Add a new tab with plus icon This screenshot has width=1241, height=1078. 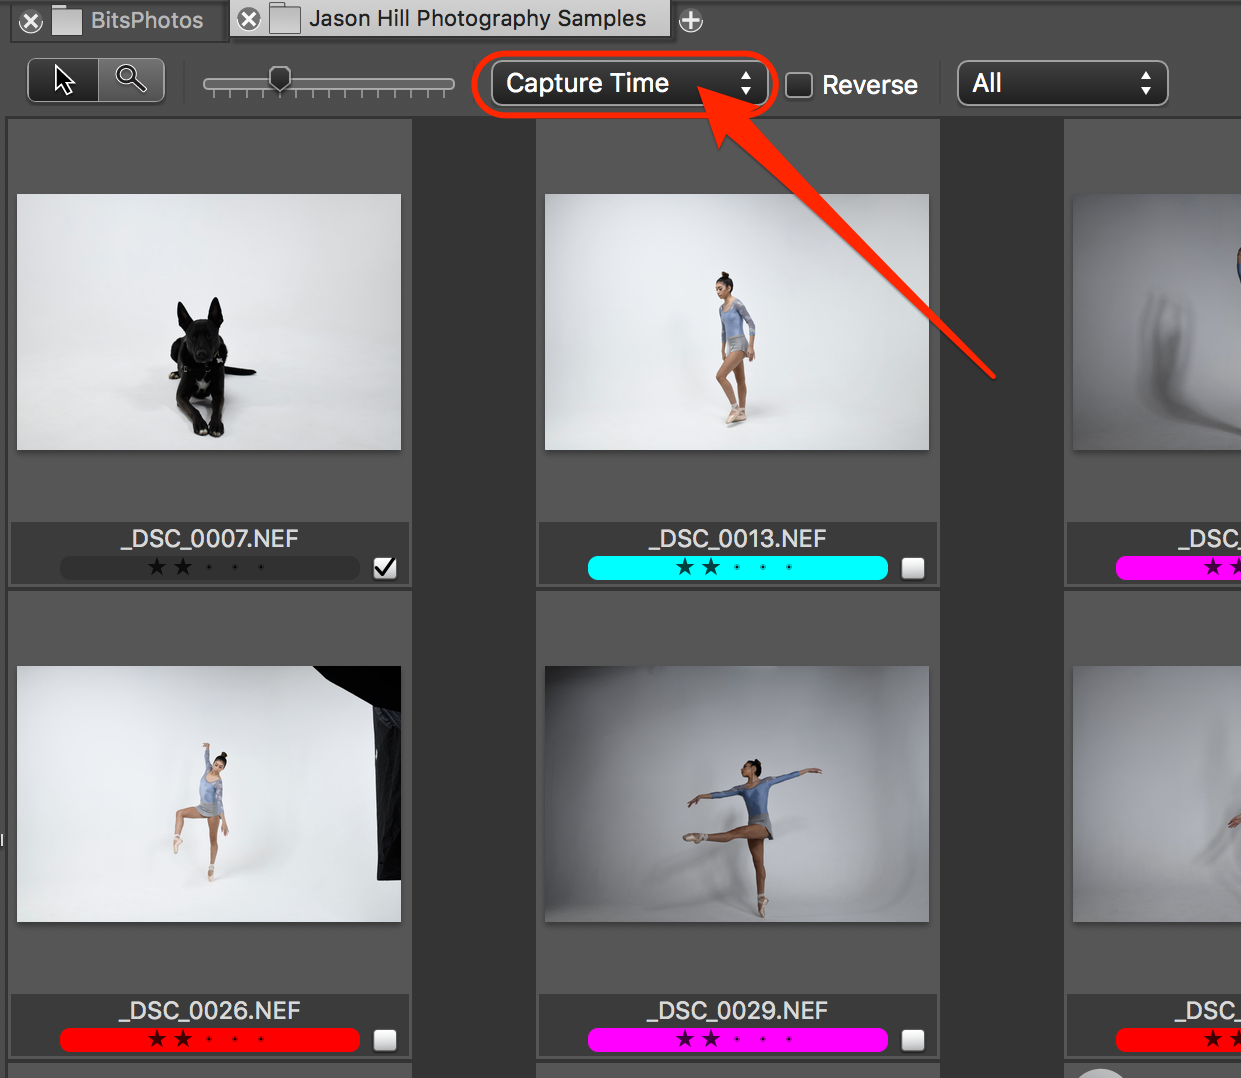coord(691,20)
